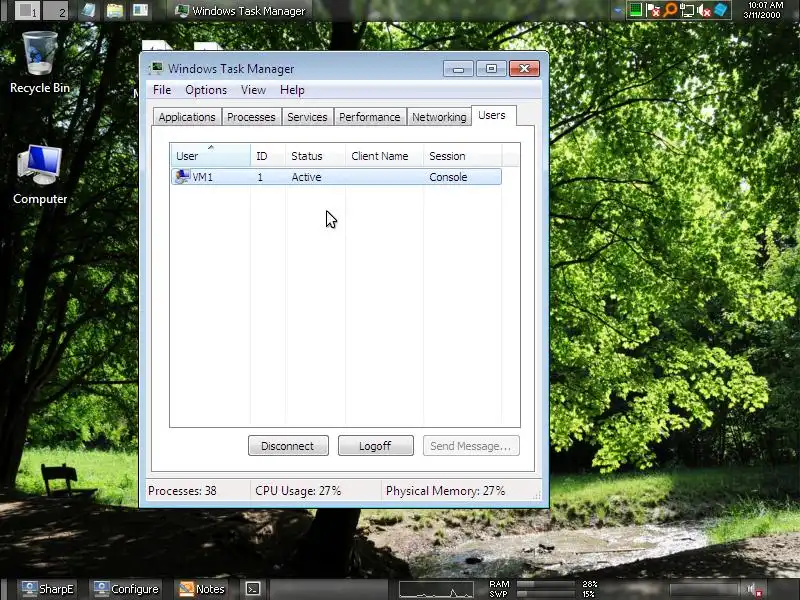Screen dimensions: 800x600
Task: Open Notes from the bottom bar
Action: click(x=202, y=589)
